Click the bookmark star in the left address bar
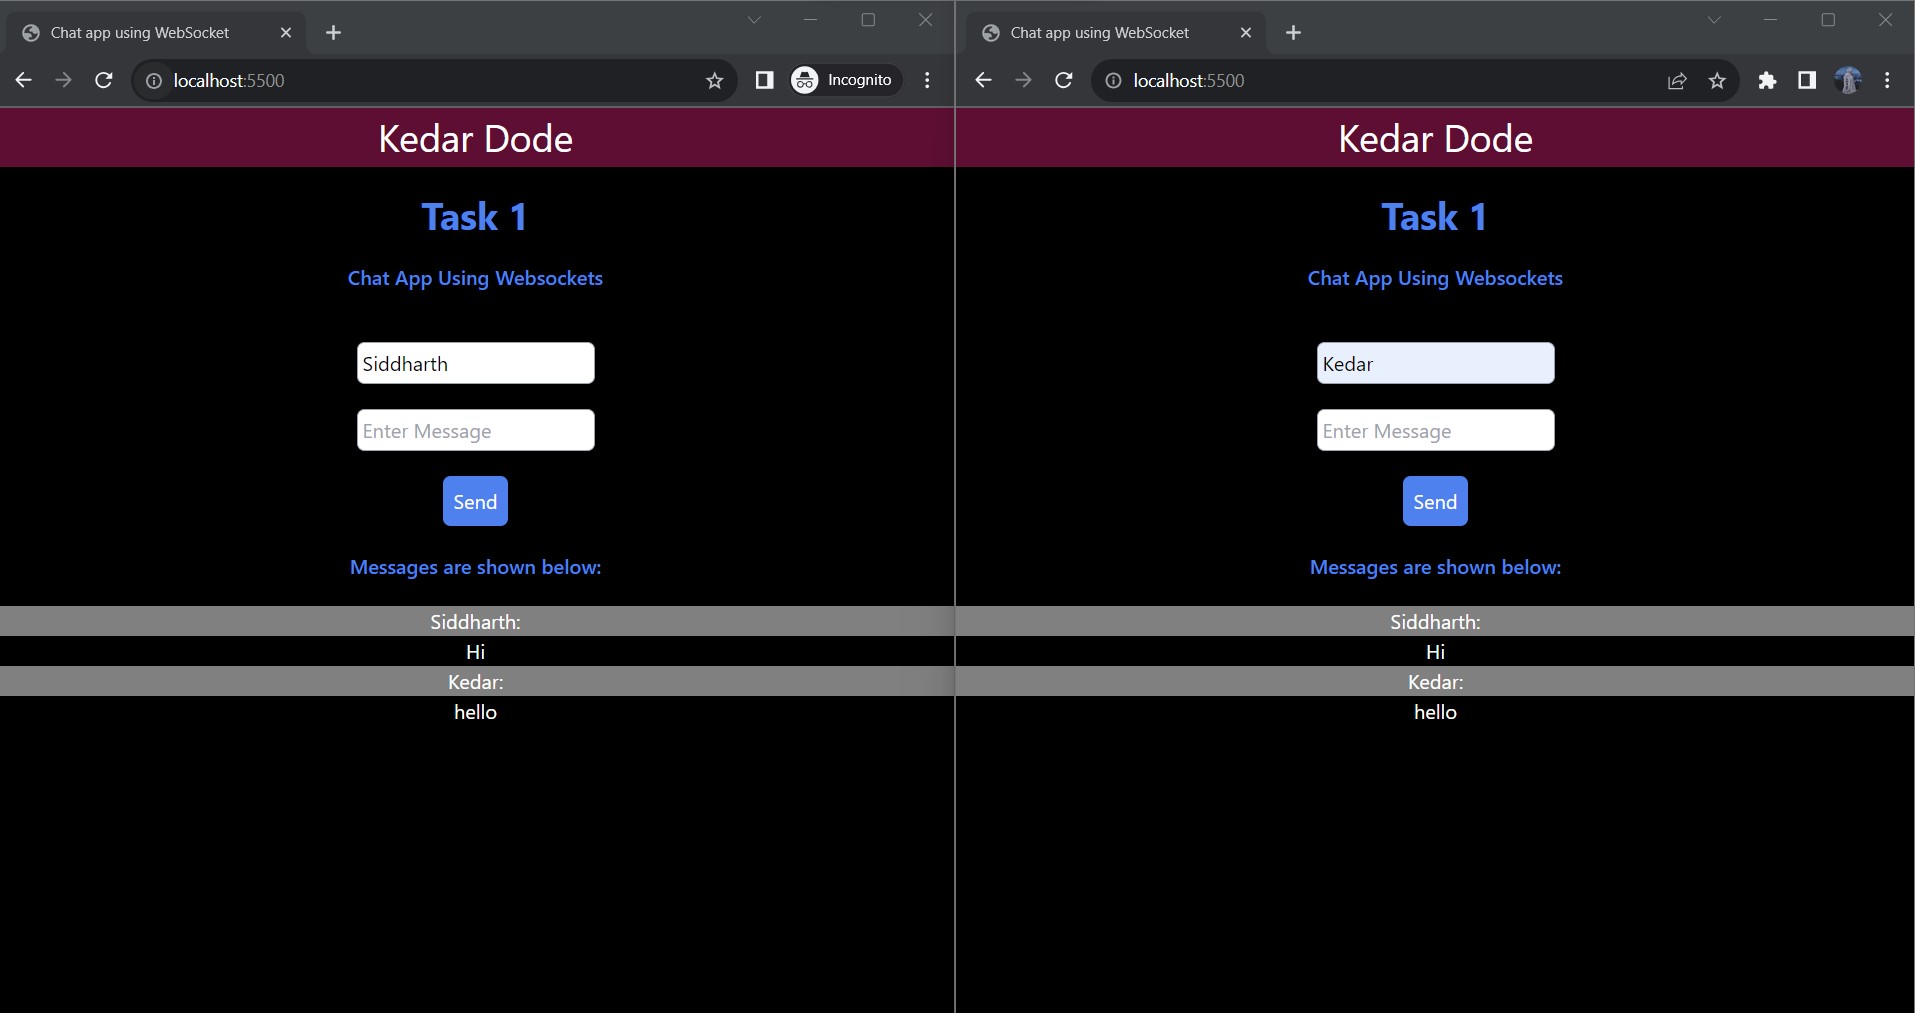Screen dimensions: 1915x1013 point(713,80)
